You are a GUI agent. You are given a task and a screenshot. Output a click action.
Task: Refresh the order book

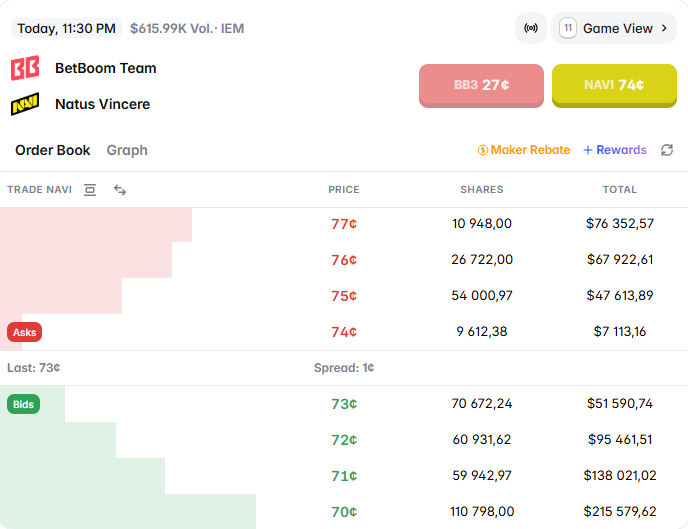[x=667, y=150]
